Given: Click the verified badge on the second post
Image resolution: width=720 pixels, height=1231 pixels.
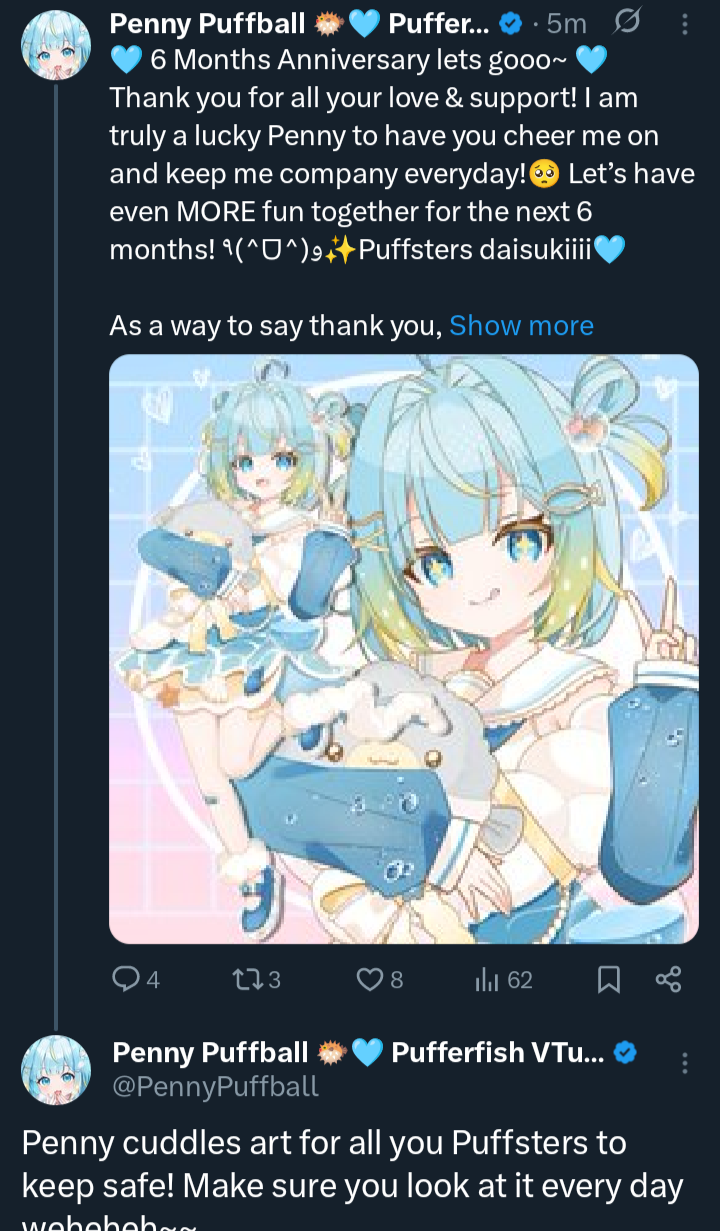Looking at the screenshot, I should tap(626, 1052).
